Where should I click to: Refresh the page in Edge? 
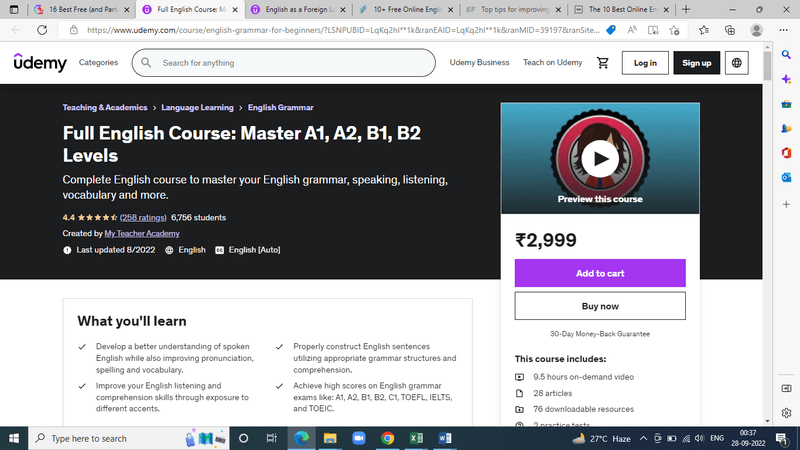[42, 30]
